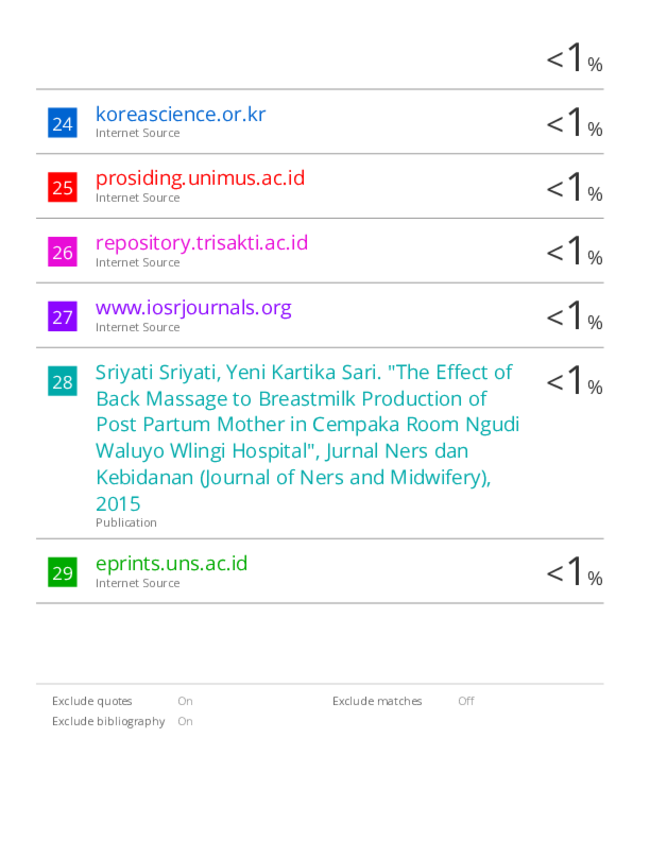This screenshot has width=650, height=841.
Task: Click the blue source number 24 badge
Action: click(62, 123)
